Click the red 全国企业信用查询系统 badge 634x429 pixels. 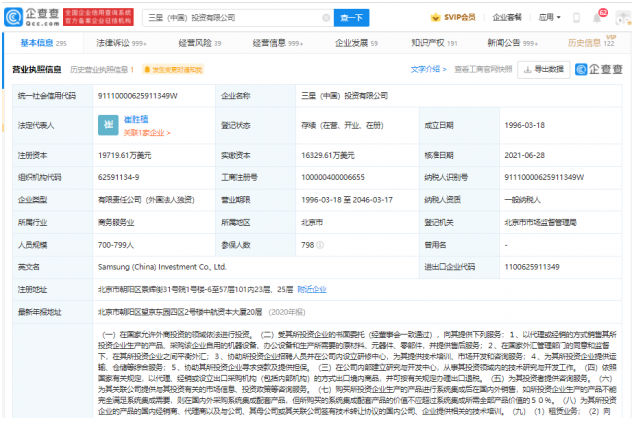pyautogui.click(x=98, y=17)
